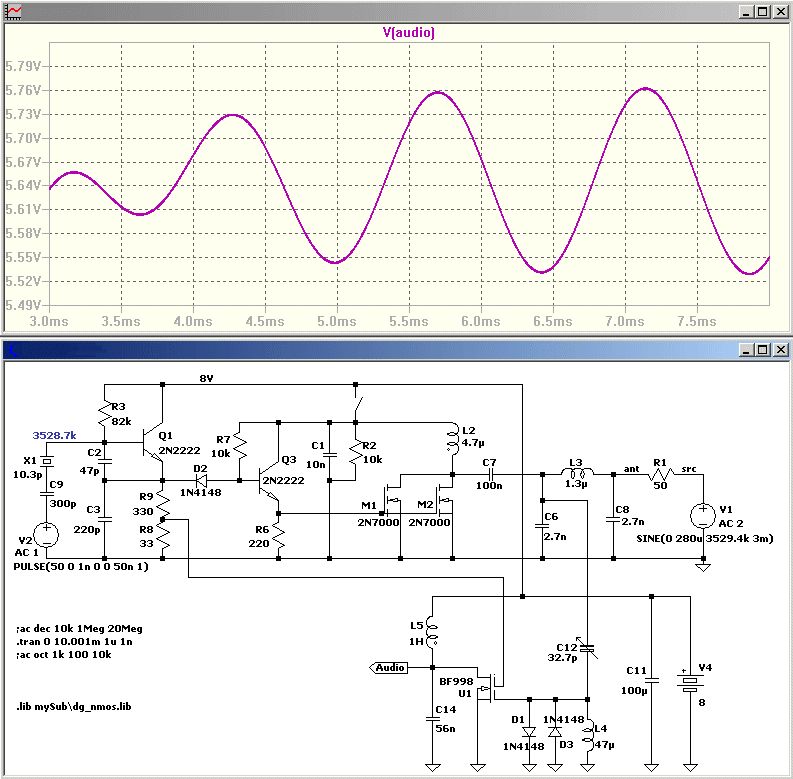Select the V4 battery symbol
This screenshot has height=779, width=793.
point(689,684)
